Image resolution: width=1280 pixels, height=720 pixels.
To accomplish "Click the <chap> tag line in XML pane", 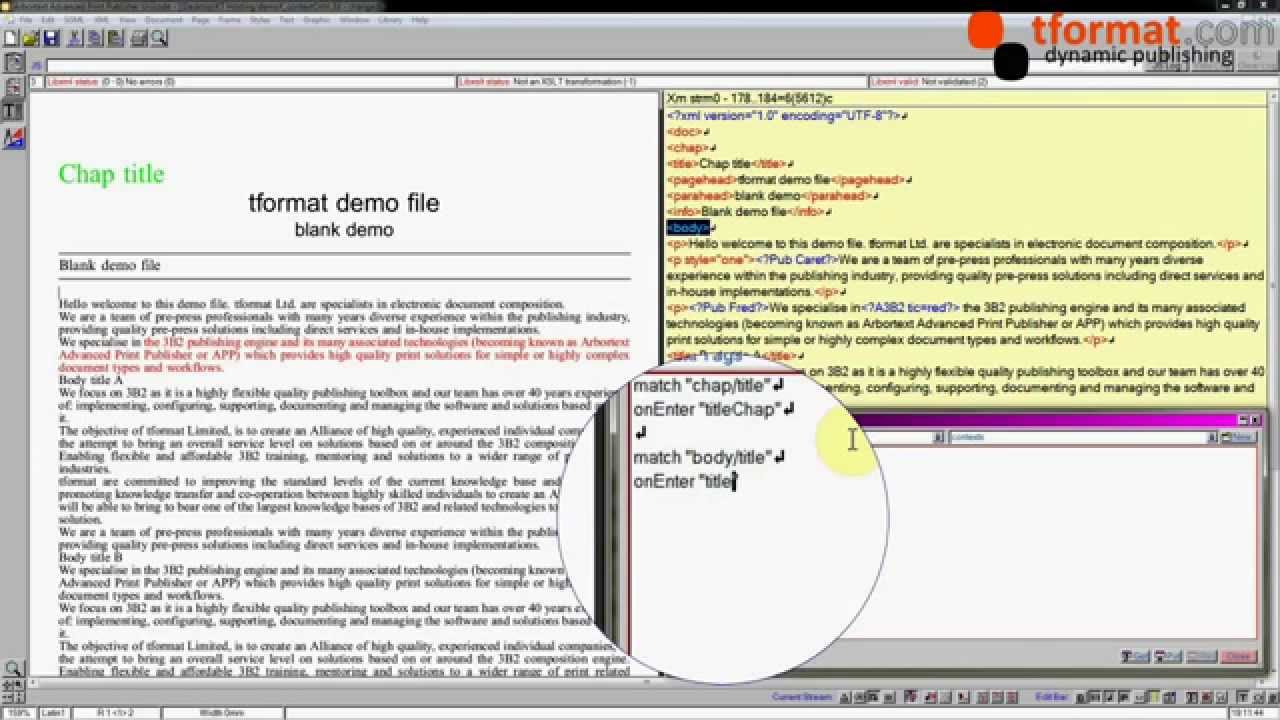I will 688,148.
